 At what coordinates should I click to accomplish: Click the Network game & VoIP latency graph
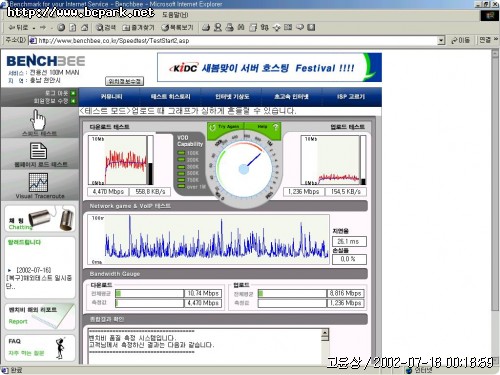click(x=209, y=239)
